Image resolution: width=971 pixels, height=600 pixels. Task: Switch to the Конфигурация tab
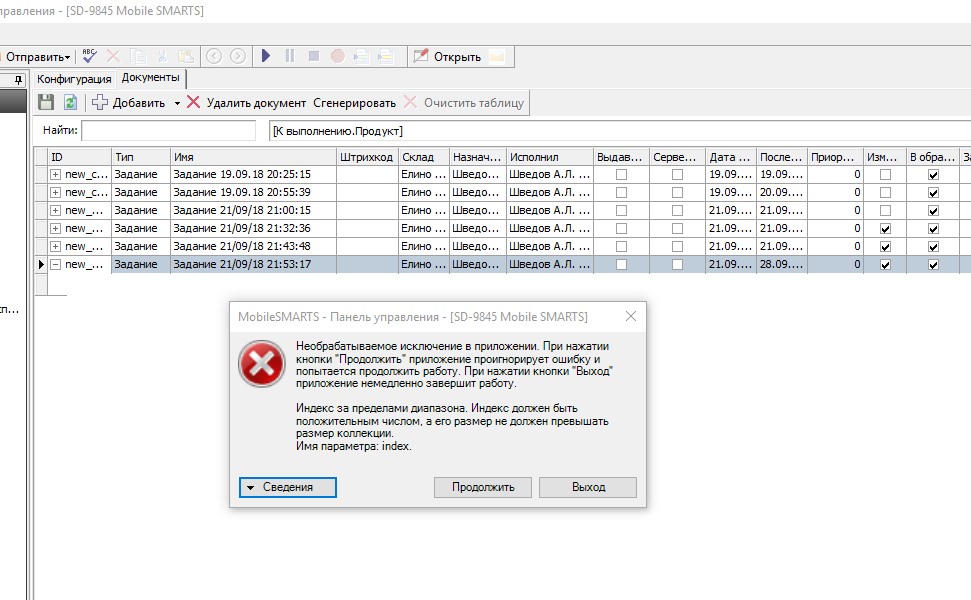(74, 79)
